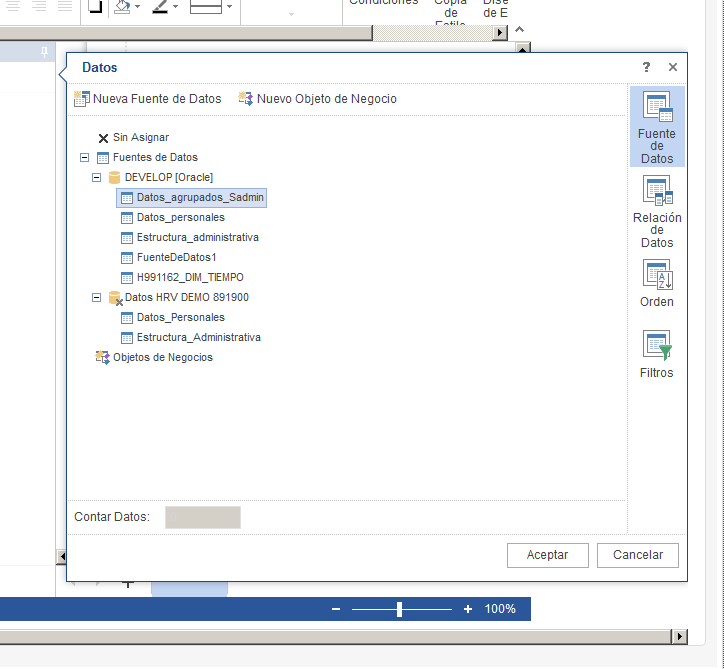This screenshot has width=724, height=669.
Task: Click the DEVELOP [Oracle] database icon
Action: [x=115, y=177]
